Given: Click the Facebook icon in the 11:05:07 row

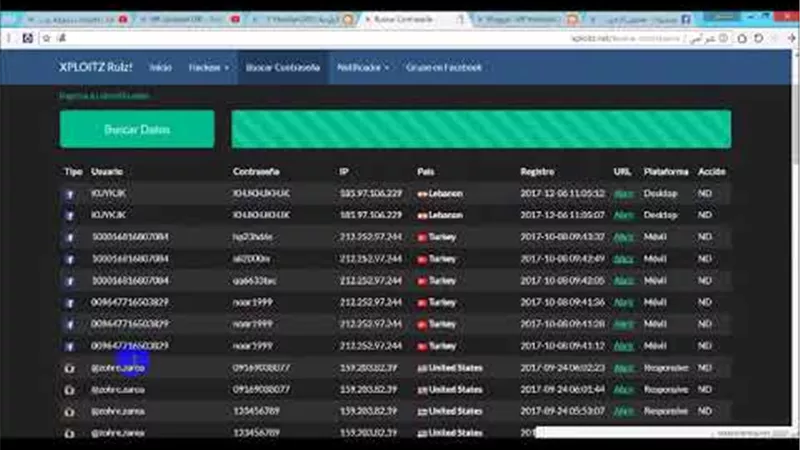Looking at the screenshot, I should click(70, 215).
